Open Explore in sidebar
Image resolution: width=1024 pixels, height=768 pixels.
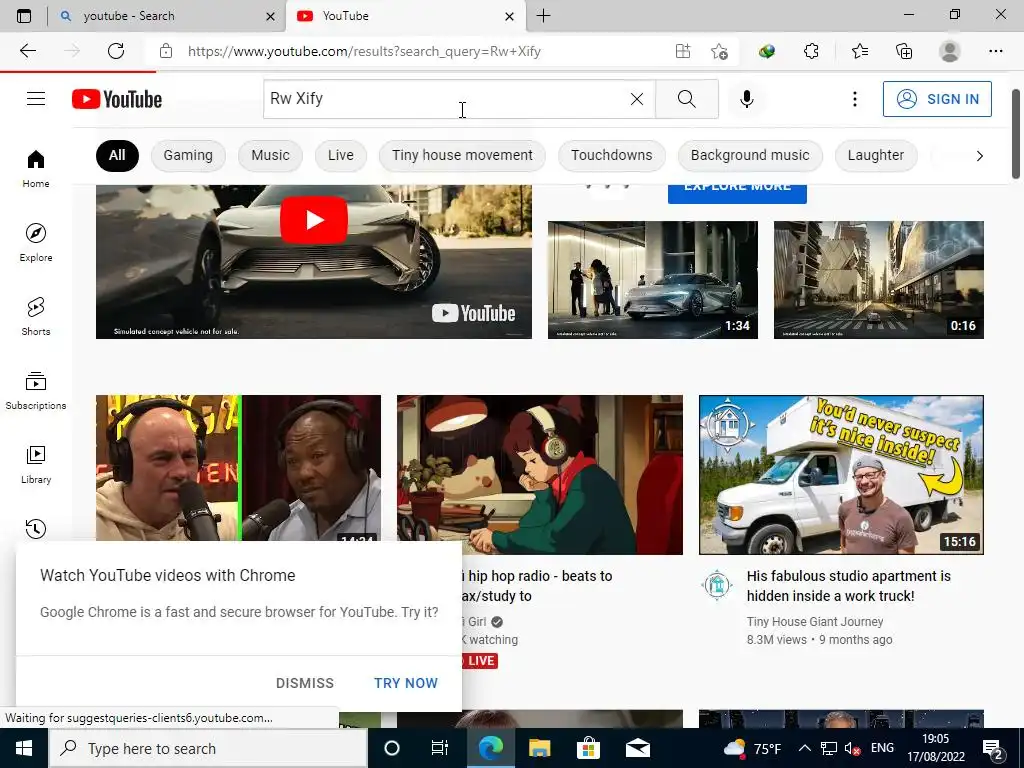36,242
